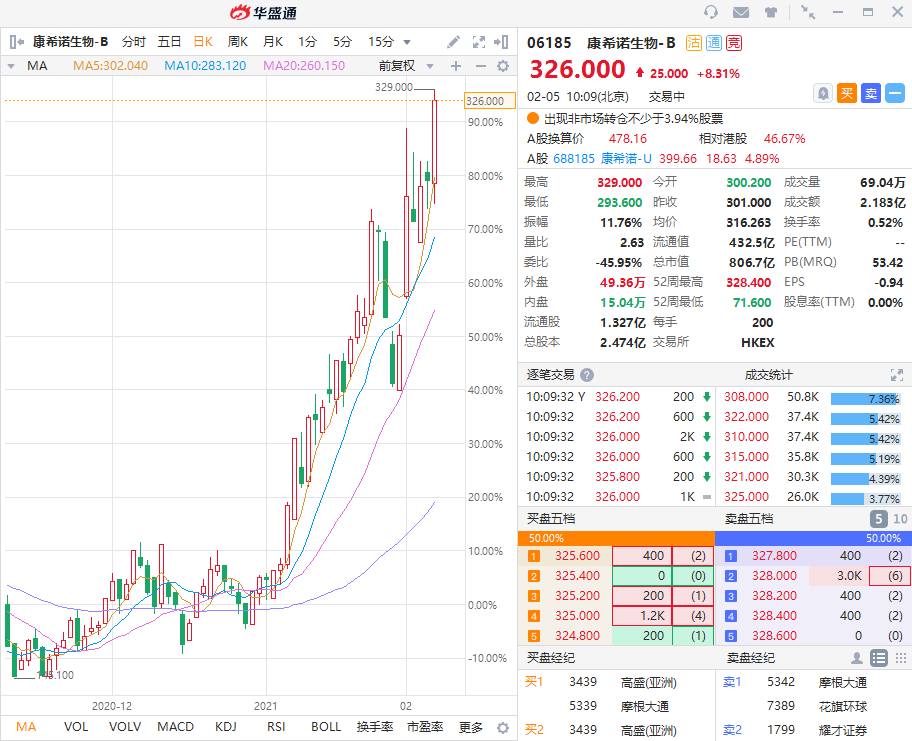Switch to 15分 chart
Screen dimensions: 912x741
[381, 42]
